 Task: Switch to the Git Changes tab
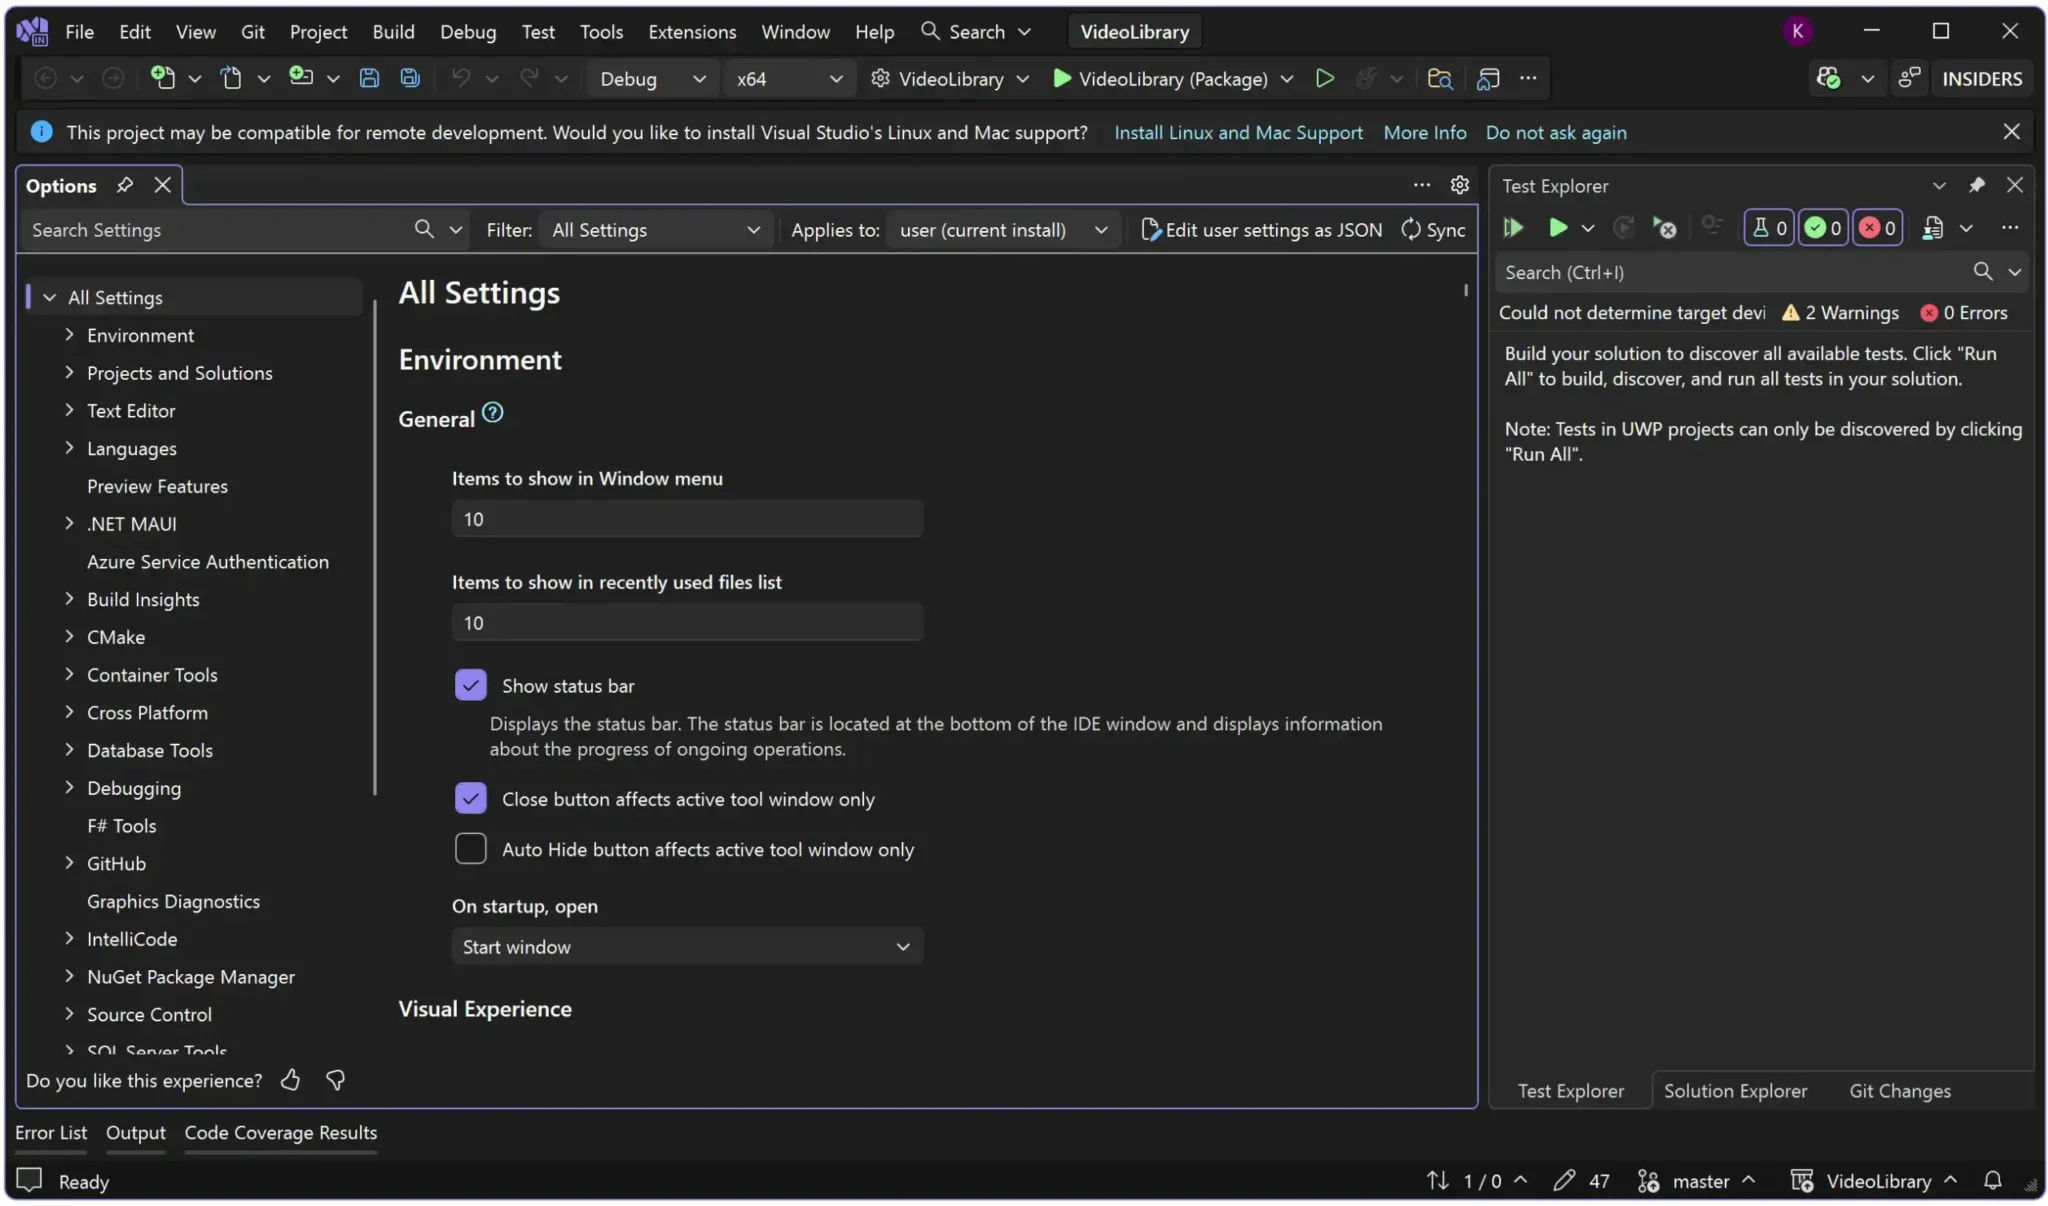pyautogui.click(x=1900, y=1090)
